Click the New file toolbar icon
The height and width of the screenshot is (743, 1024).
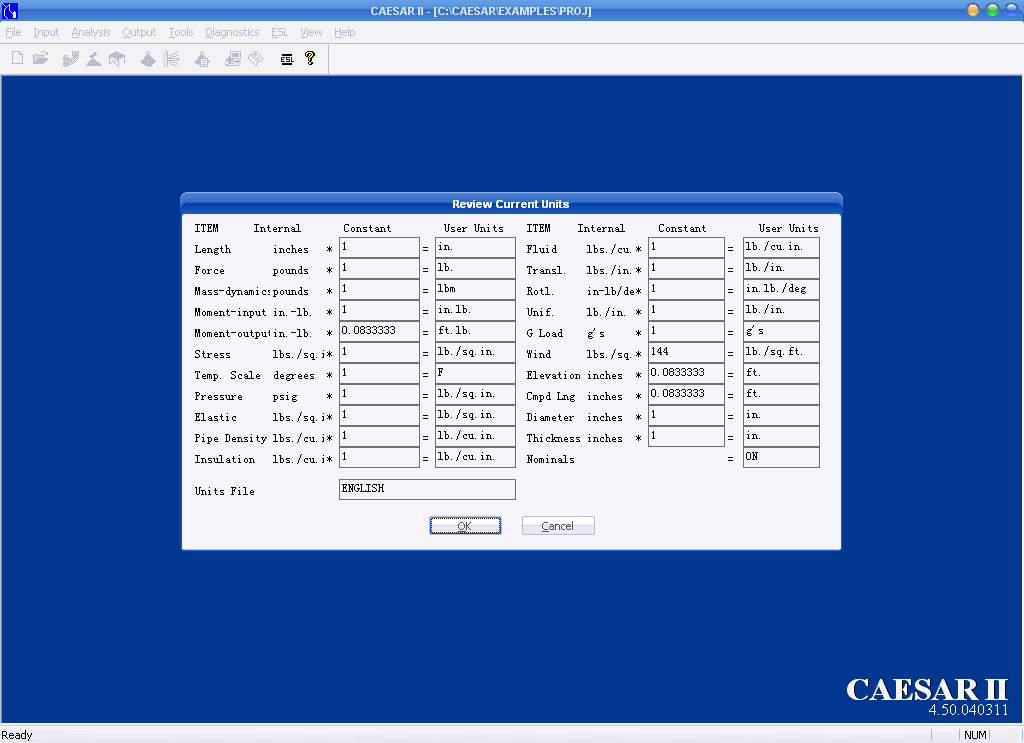[18, 59]
